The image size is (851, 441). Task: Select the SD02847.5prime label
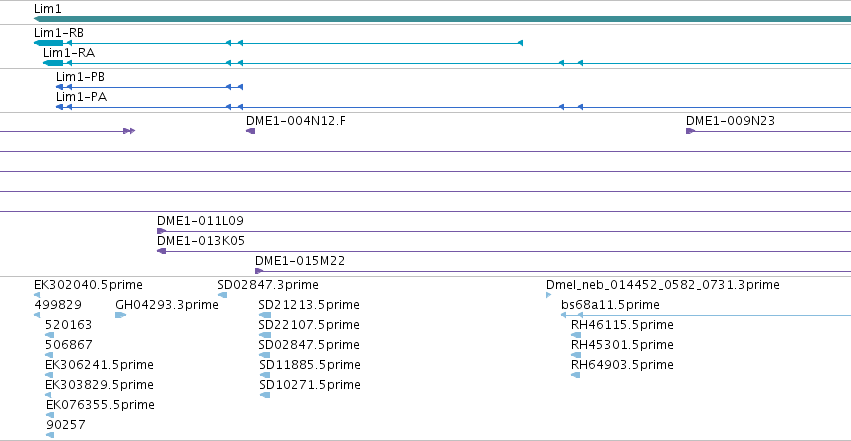[309, 345]
